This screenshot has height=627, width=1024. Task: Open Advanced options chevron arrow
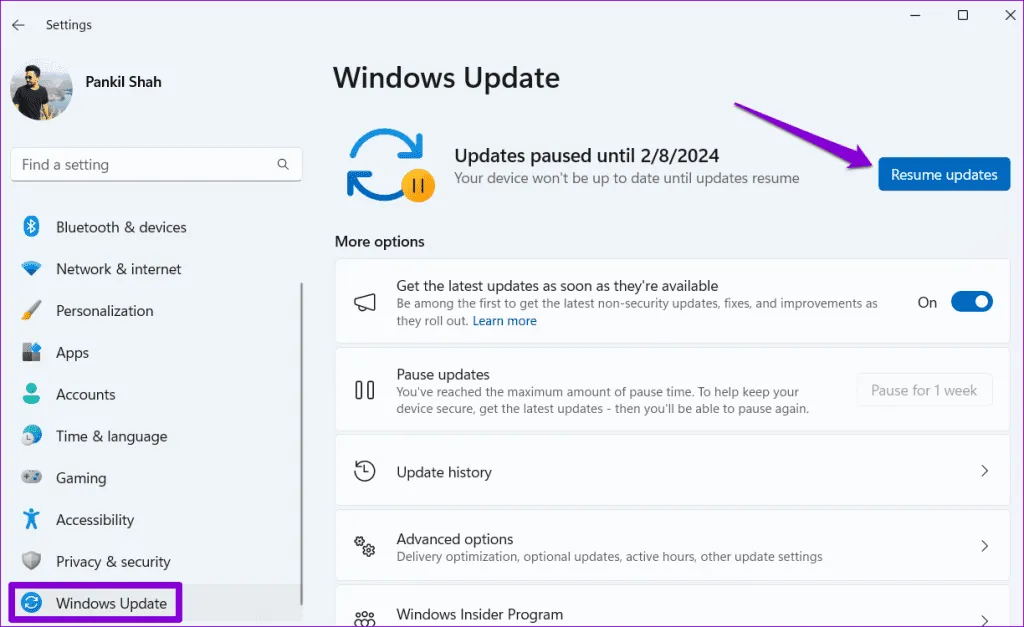984,546
